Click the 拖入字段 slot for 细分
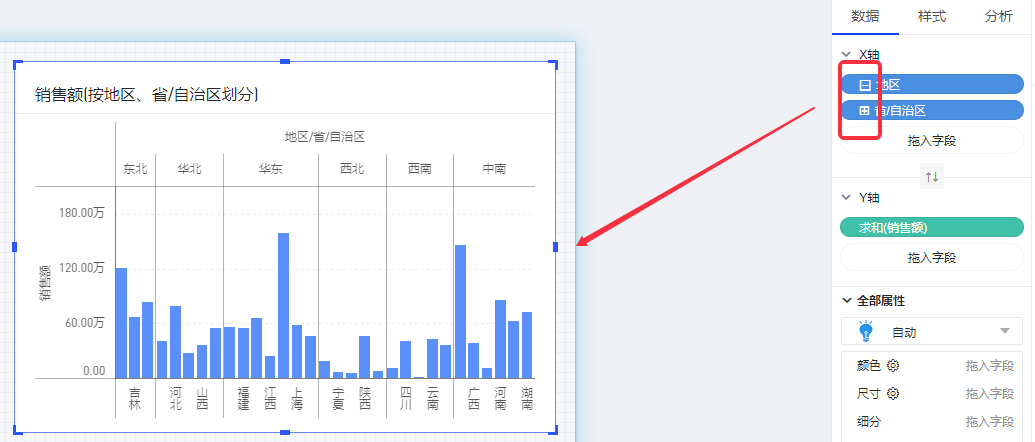This screenshot has width=1035, height=442. [989, 422]
